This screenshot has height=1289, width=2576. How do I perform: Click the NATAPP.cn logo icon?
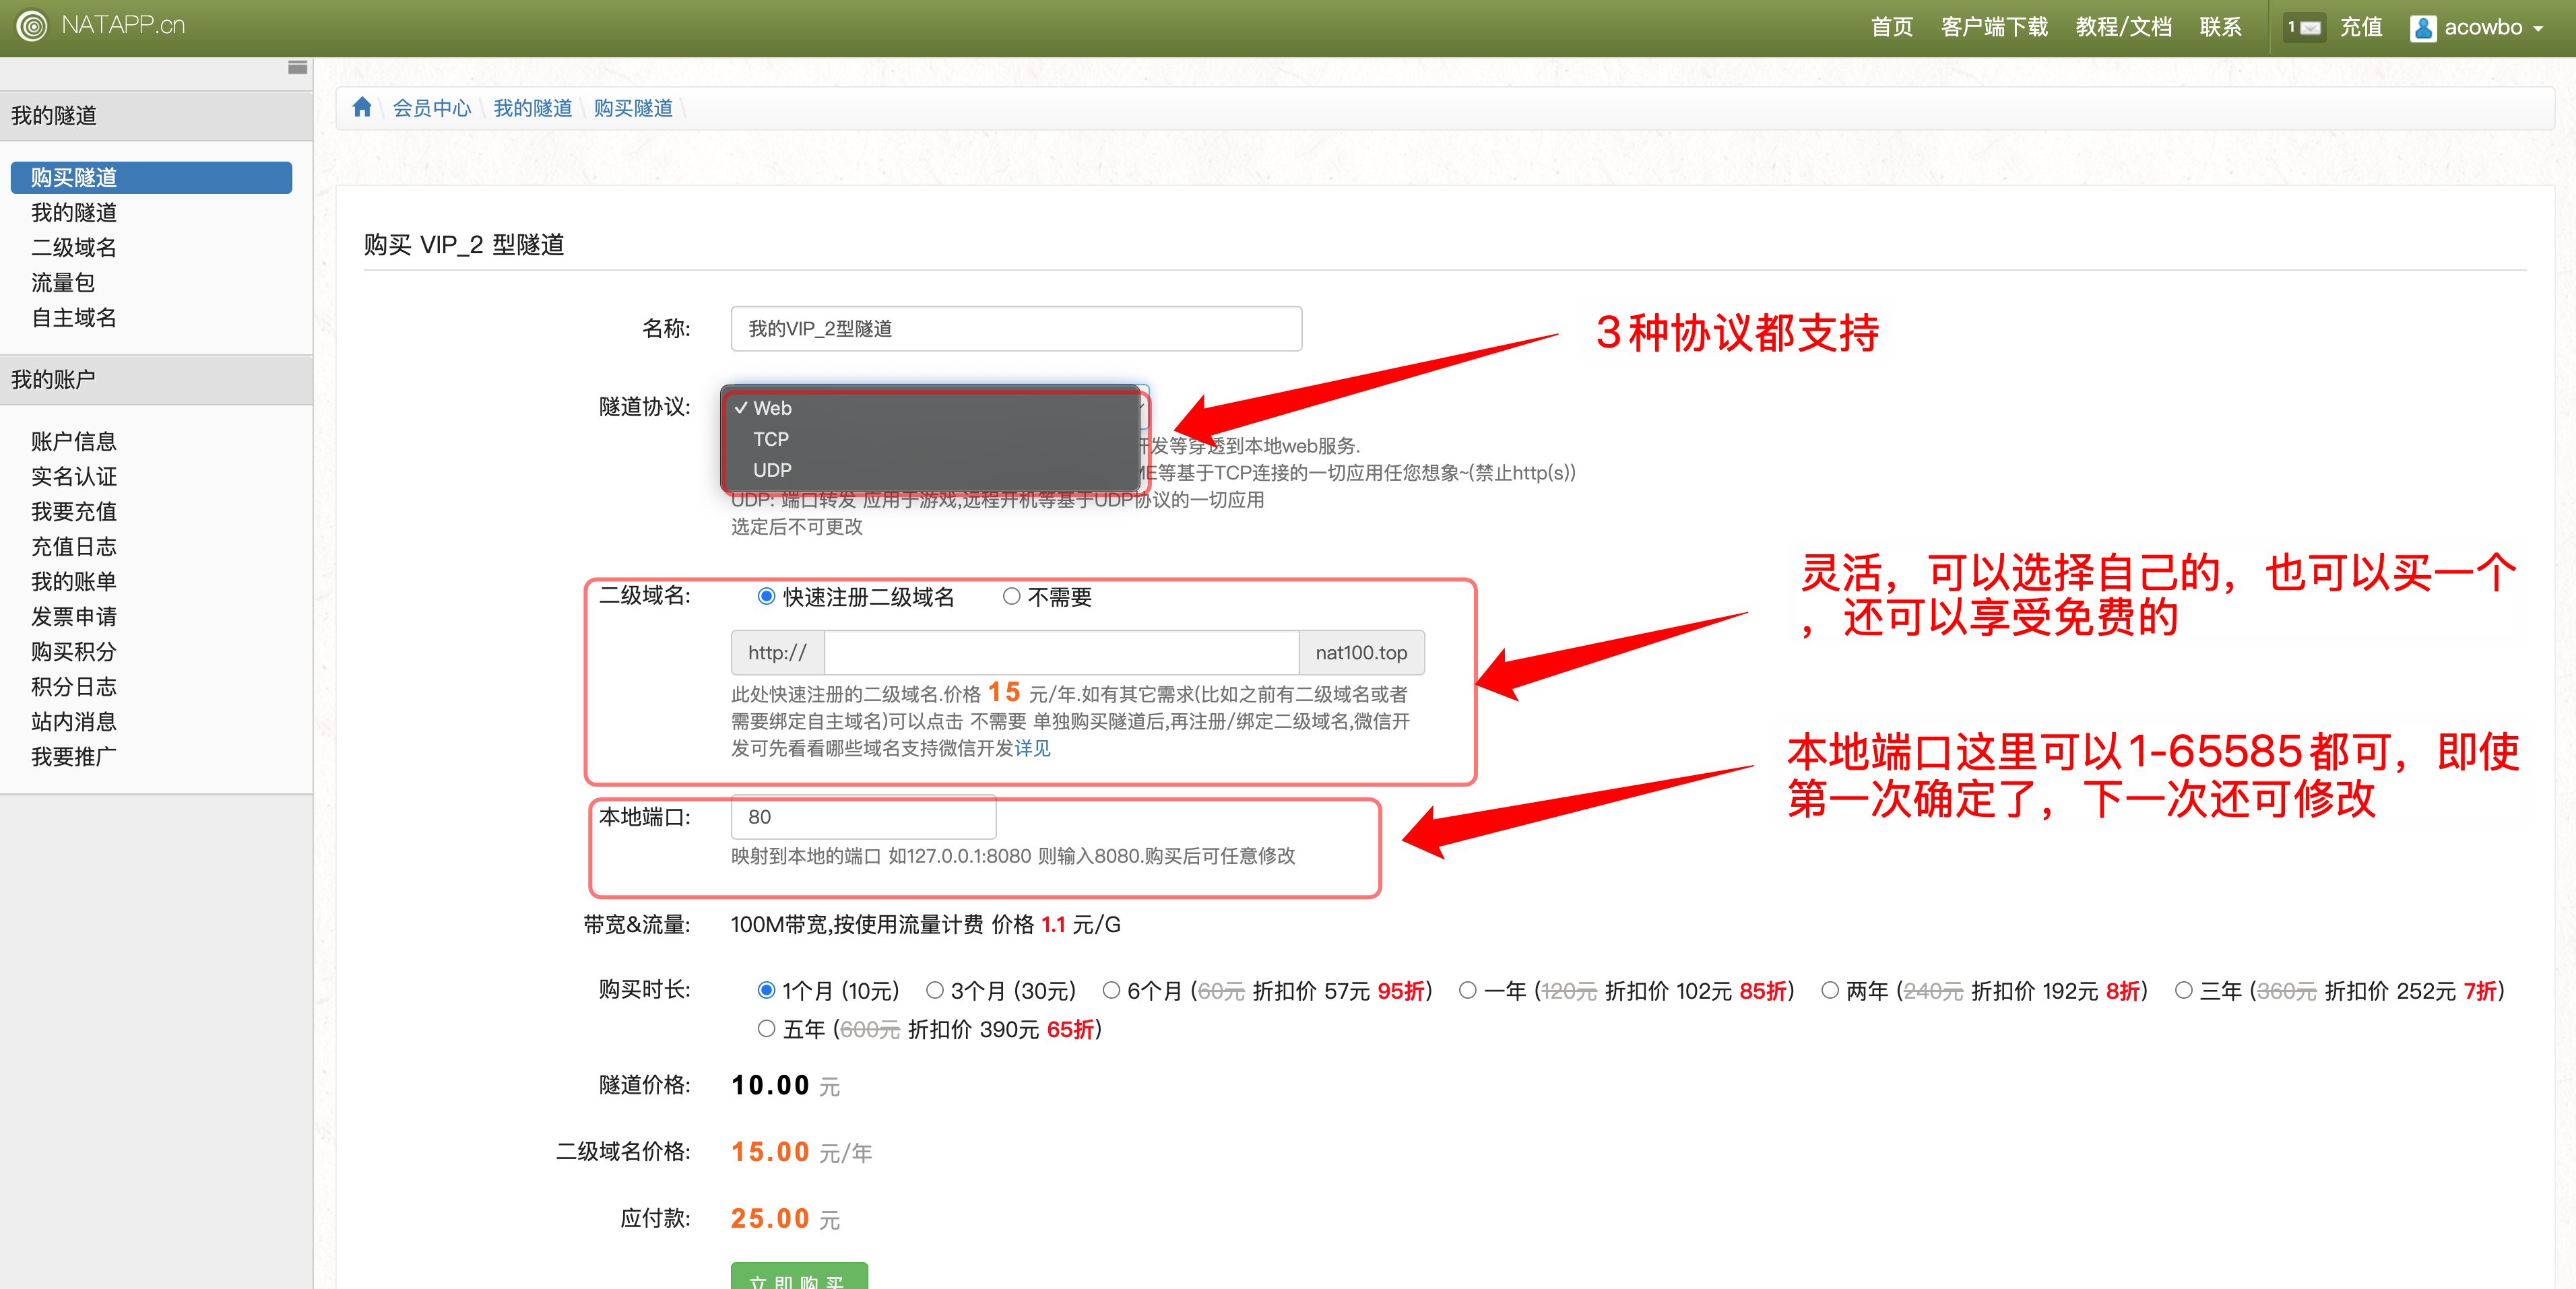point(32,26)
